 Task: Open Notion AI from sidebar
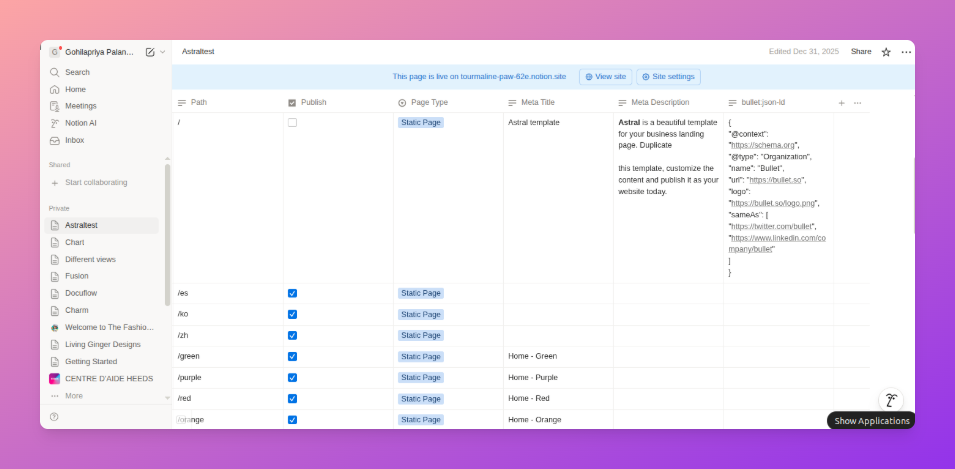[80, 123]
